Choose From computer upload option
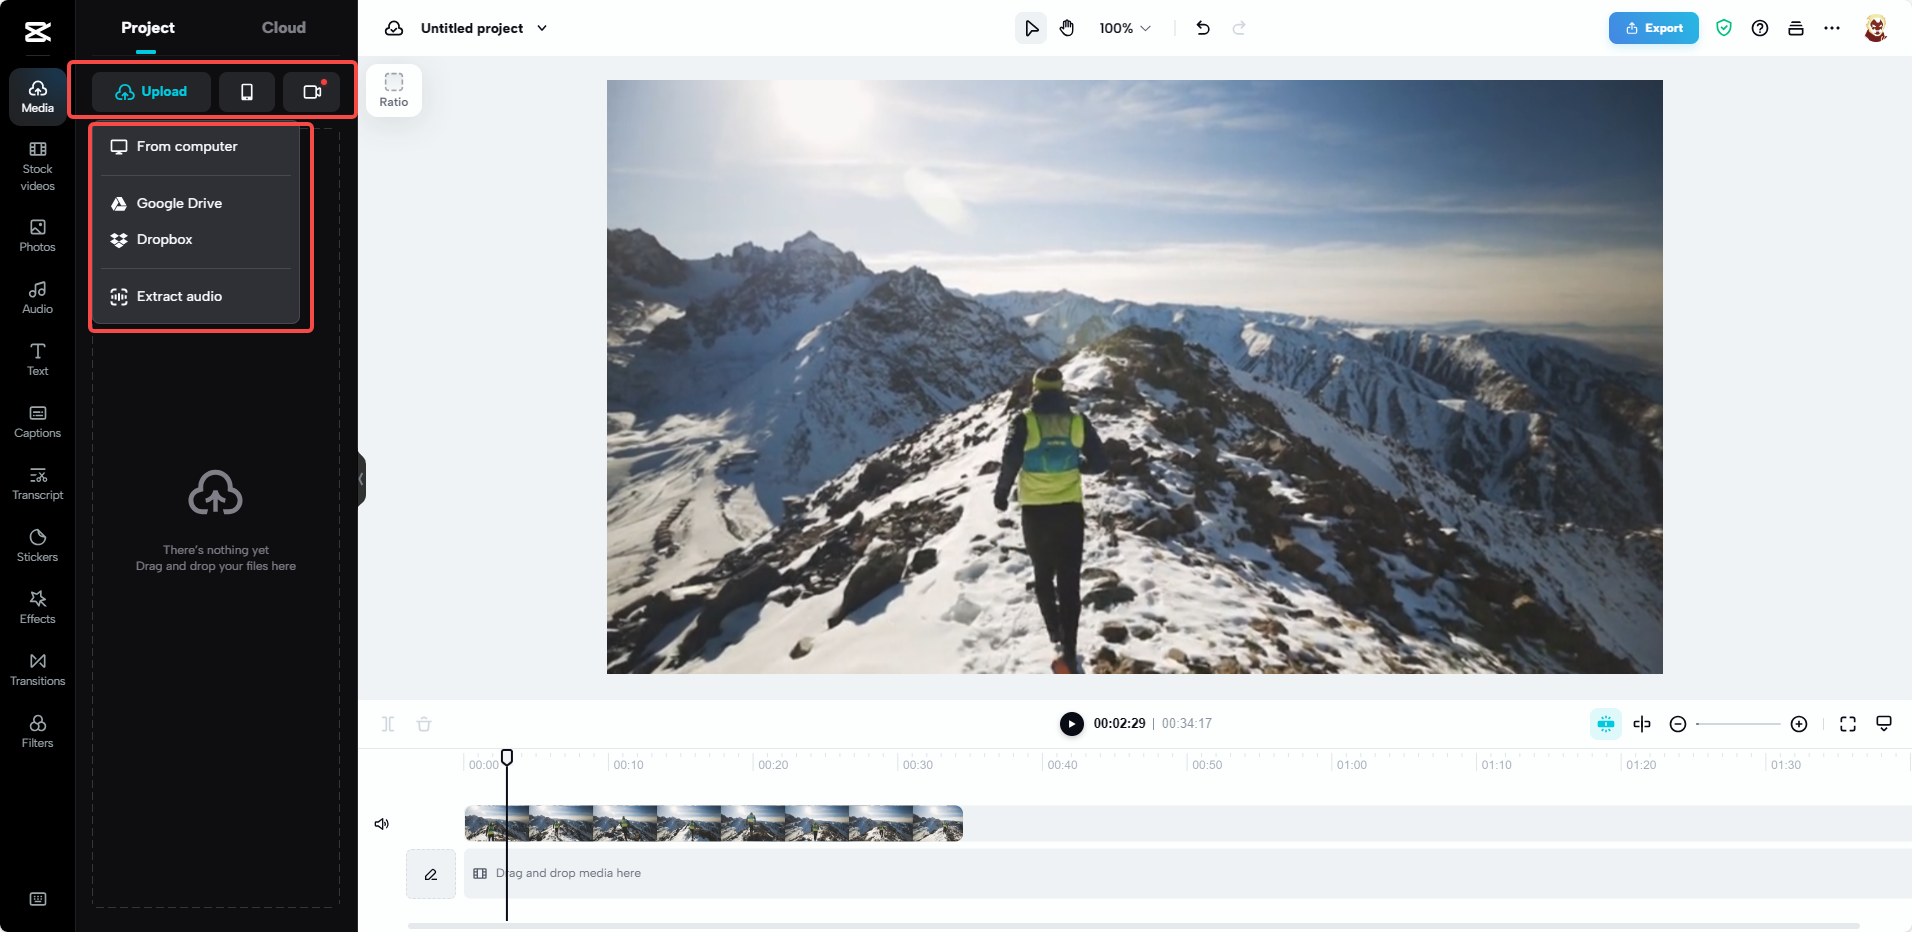Viewport: 1912px width, 932px height. click(196, 146)
